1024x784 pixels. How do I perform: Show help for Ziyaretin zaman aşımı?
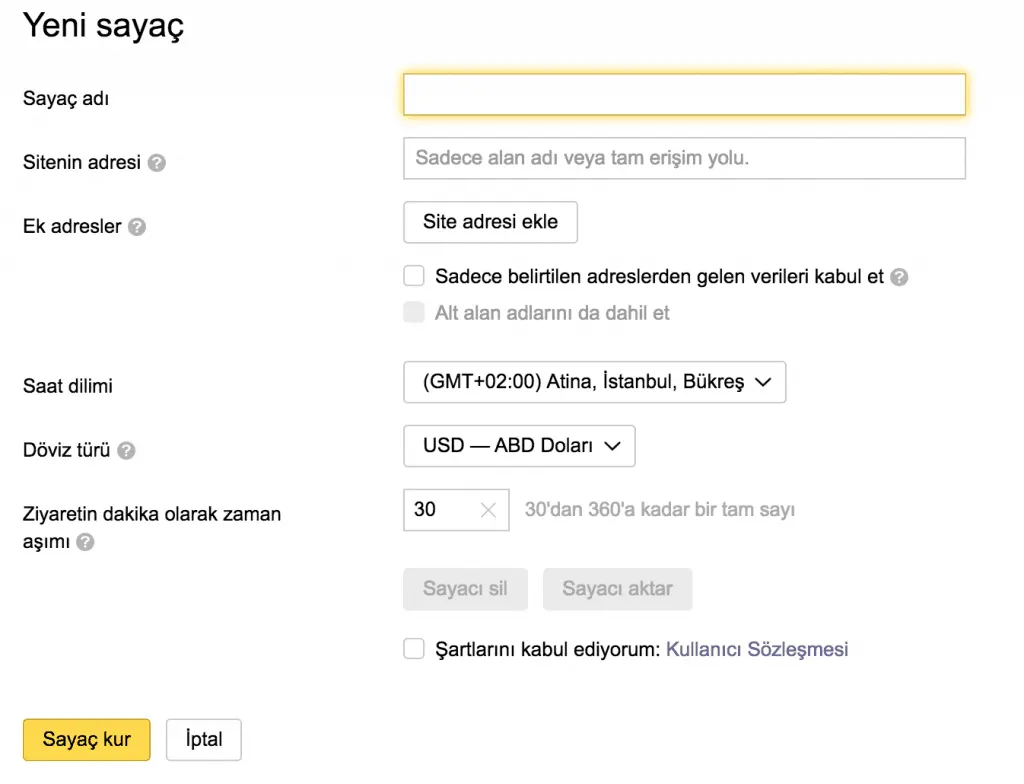point(86,542)
